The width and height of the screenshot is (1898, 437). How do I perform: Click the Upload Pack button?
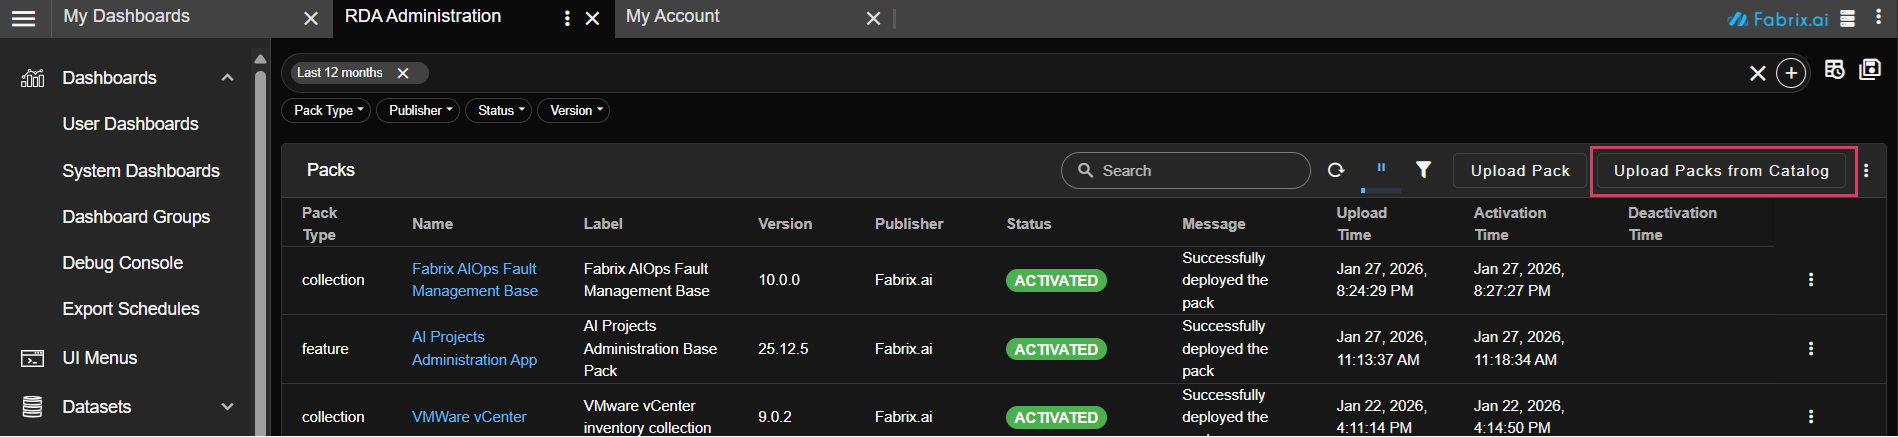point(1519,171)
